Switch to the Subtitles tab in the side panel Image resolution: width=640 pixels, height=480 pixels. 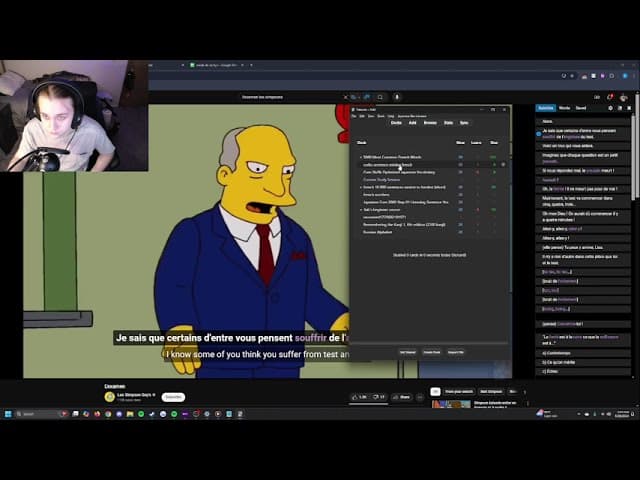tap(546, 108)
